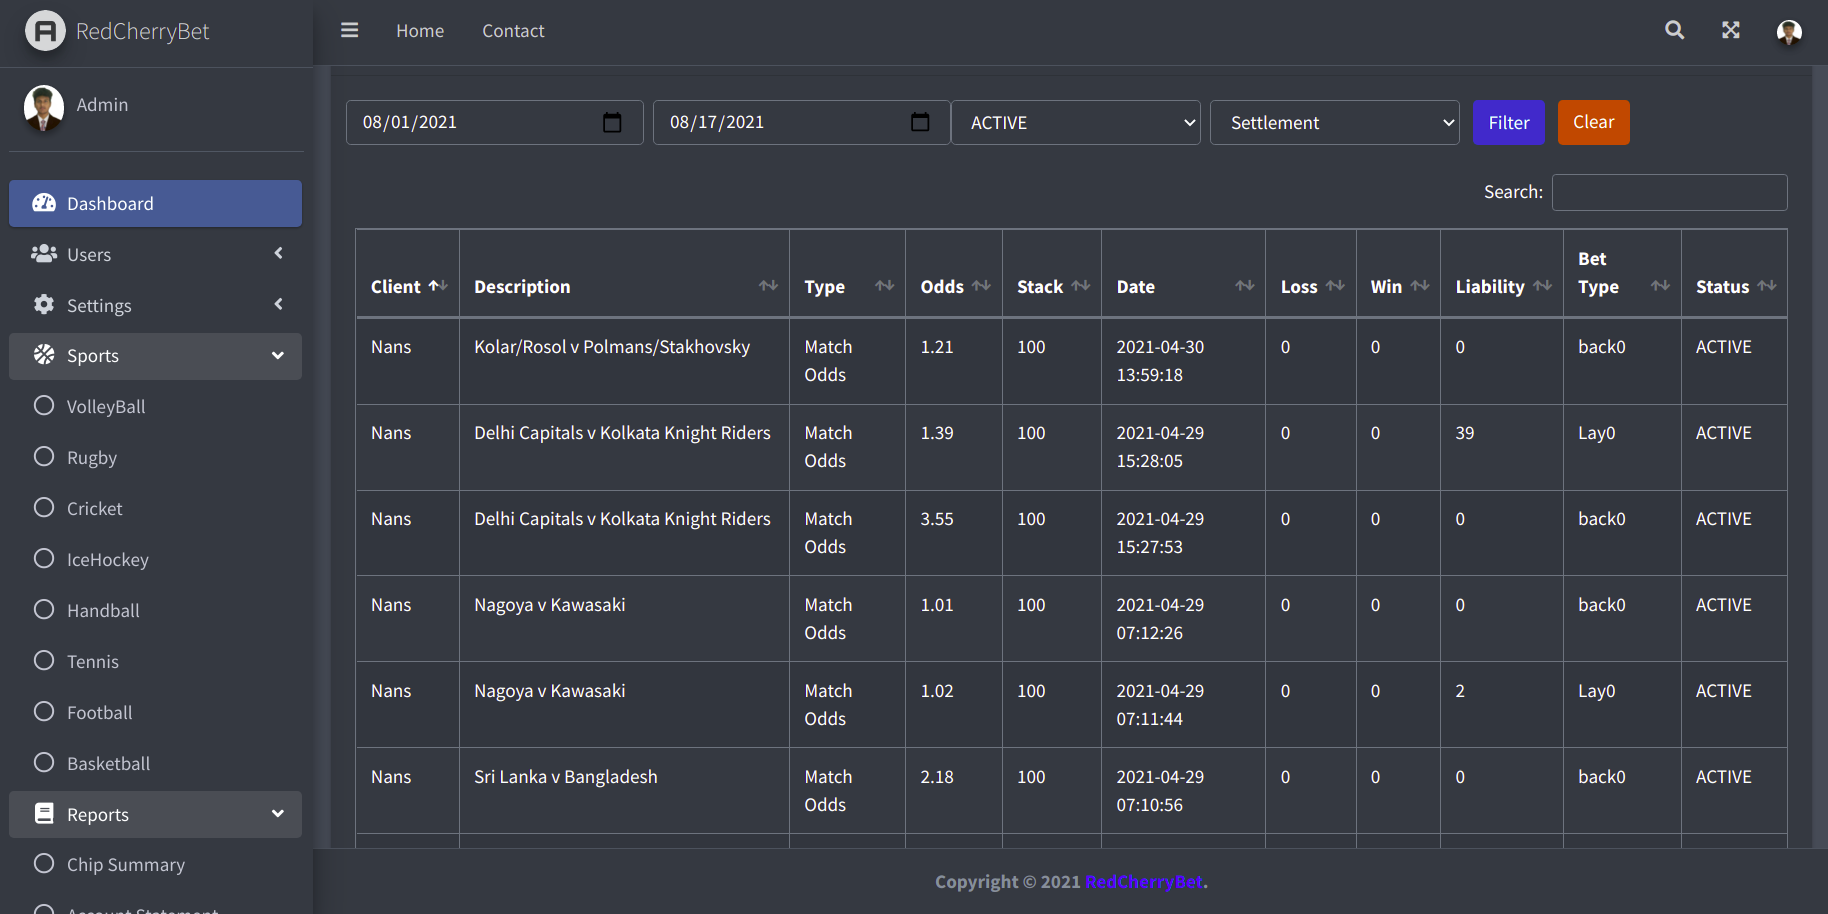Click odds value 3.55
The height and width of the screenshot is (914, 1828).
pos(937,519)
